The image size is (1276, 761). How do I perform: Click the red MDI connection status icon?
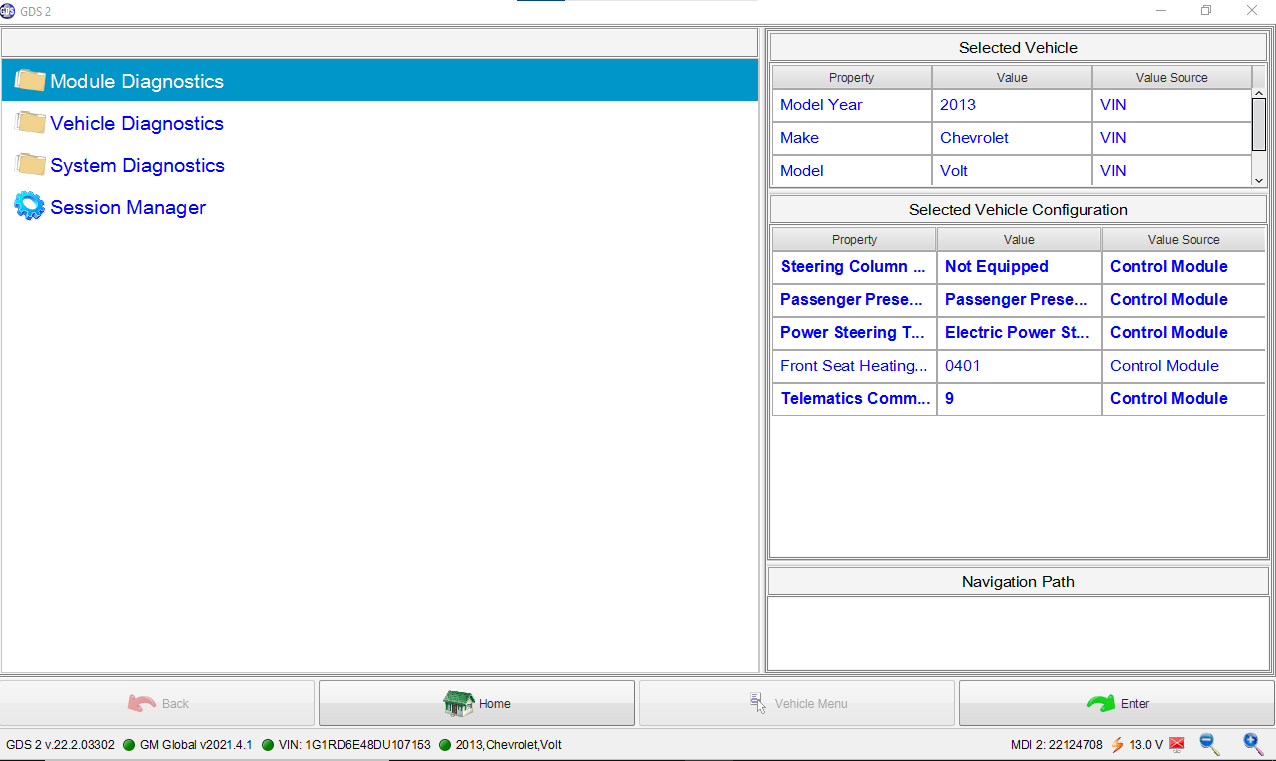(1177, 745)
